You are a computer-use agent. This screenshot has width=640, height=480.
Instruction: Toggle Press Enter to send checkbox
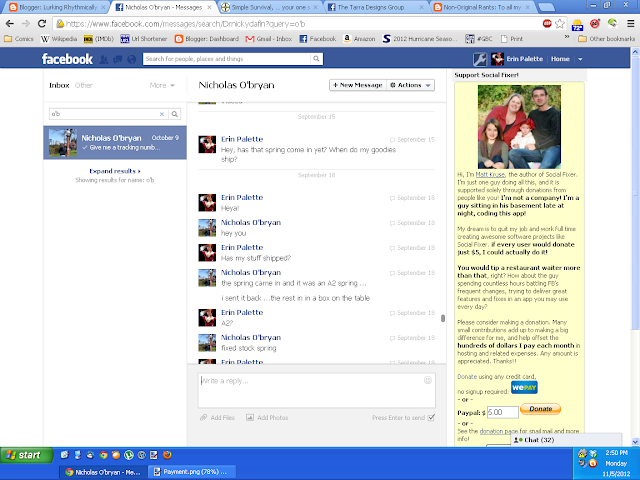click(x=431, y=418)
